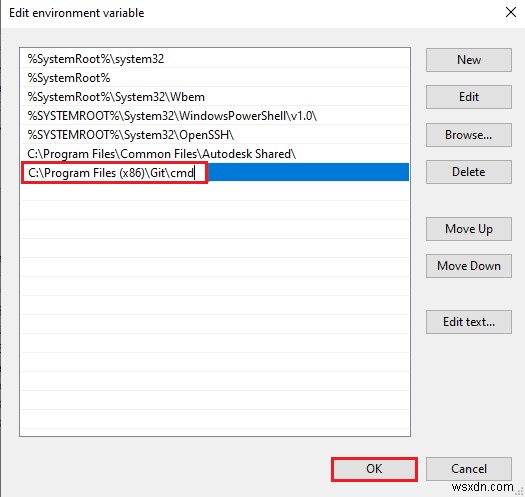Click the New button
This screenshot has width=525, height=497.
(x=468, y=60)
